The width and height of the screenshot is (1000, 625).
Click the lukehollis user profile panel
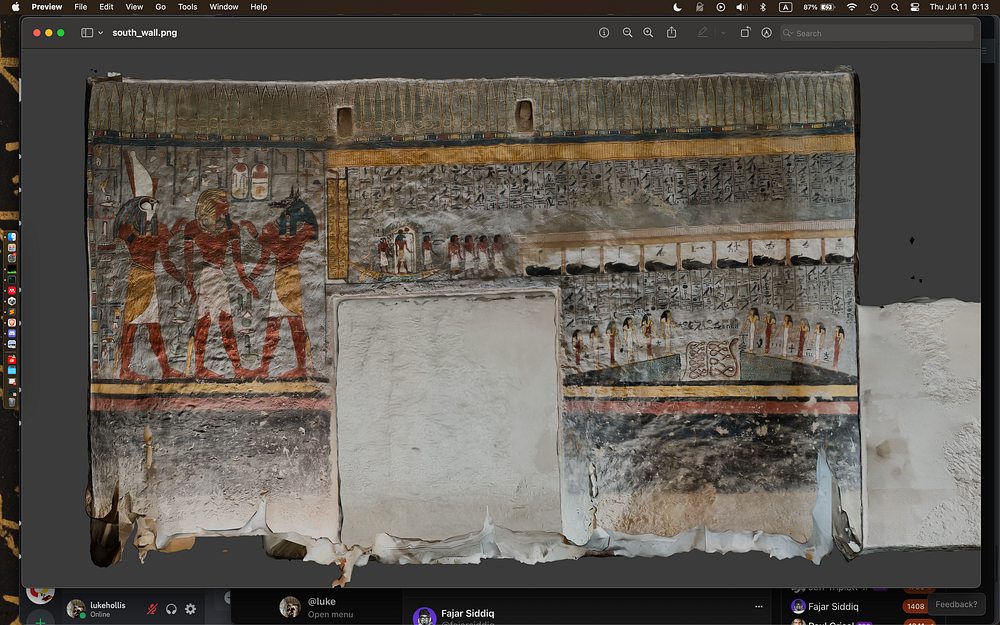(100, 609)
